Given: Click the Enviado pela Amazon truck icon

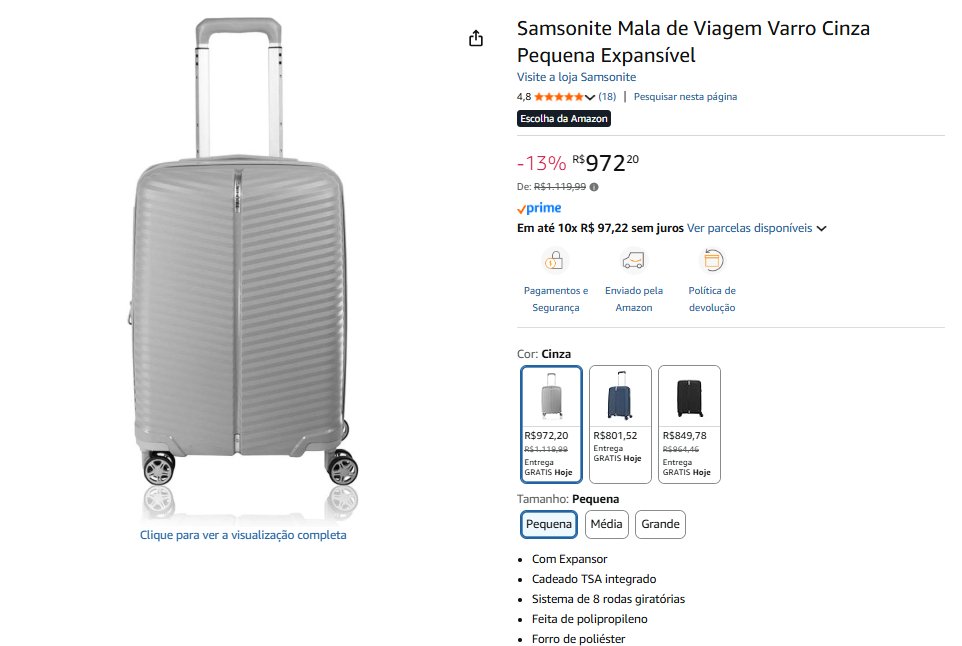Looking at the screenshot, I should (x=633, y=261).
